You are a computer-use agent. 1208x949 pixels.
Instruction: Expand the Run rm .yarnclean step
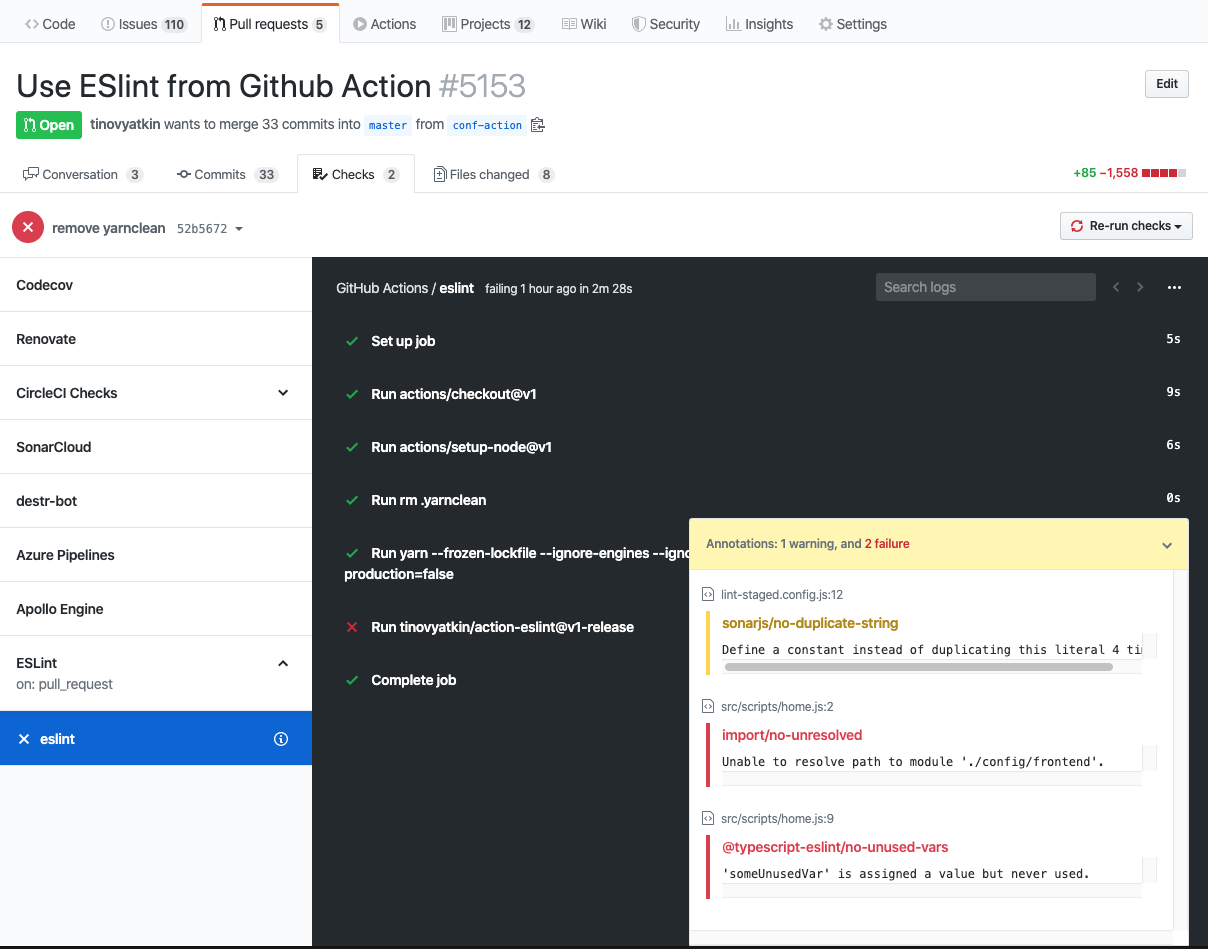(429, 500)
